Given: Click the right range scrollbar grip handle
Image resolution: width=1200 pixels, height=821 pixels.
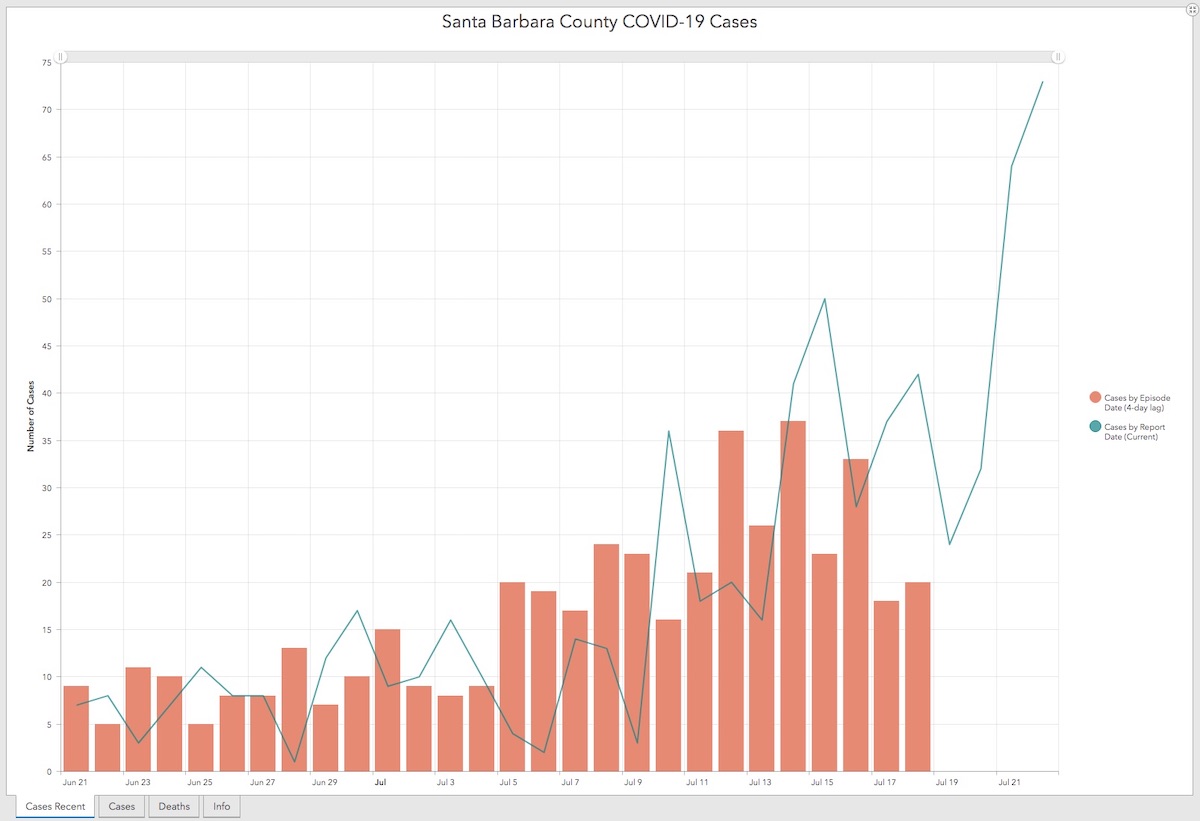Looking at the screenshot, I should pos(1058,57).
